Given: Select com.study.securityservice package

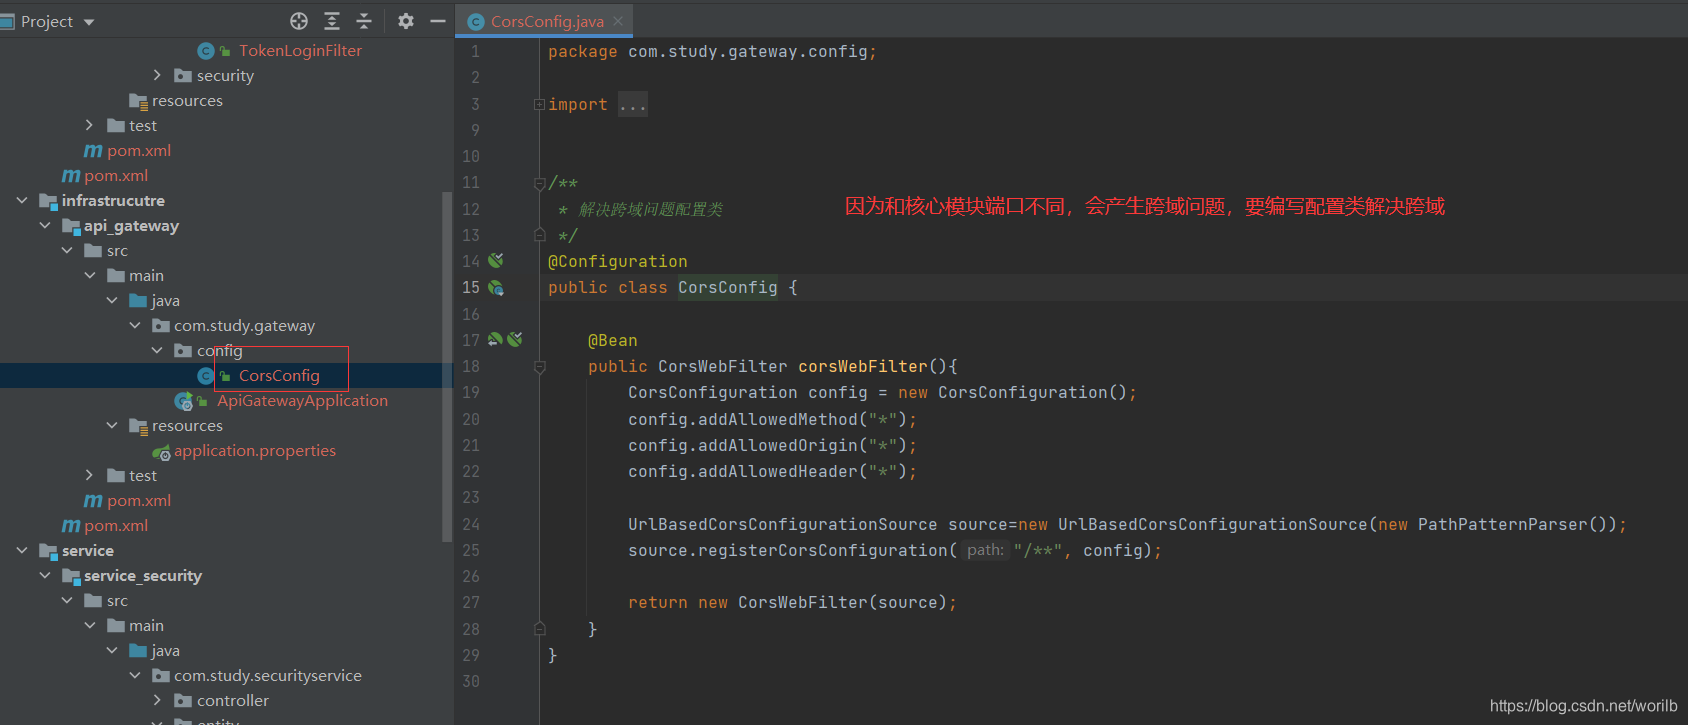Looking at the screenshot, I should (x=268, y=675).
